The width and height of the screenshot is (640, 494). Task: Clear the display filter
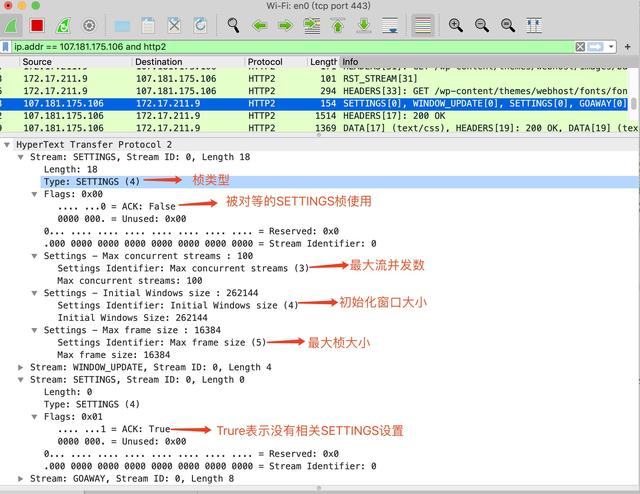580,47
